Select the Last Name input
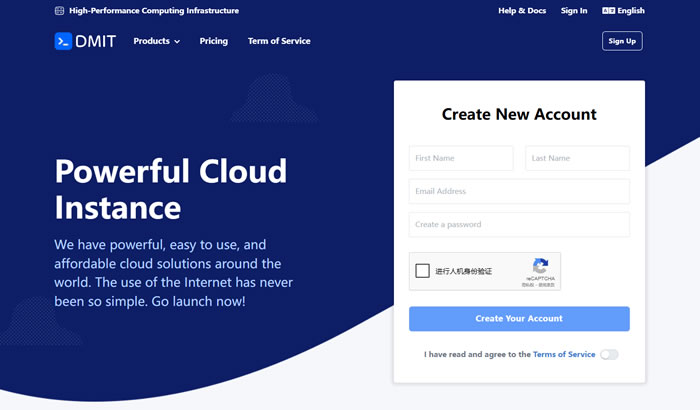Image resolution: width=700 pixels, height=410 pixels. click(577, 158)
